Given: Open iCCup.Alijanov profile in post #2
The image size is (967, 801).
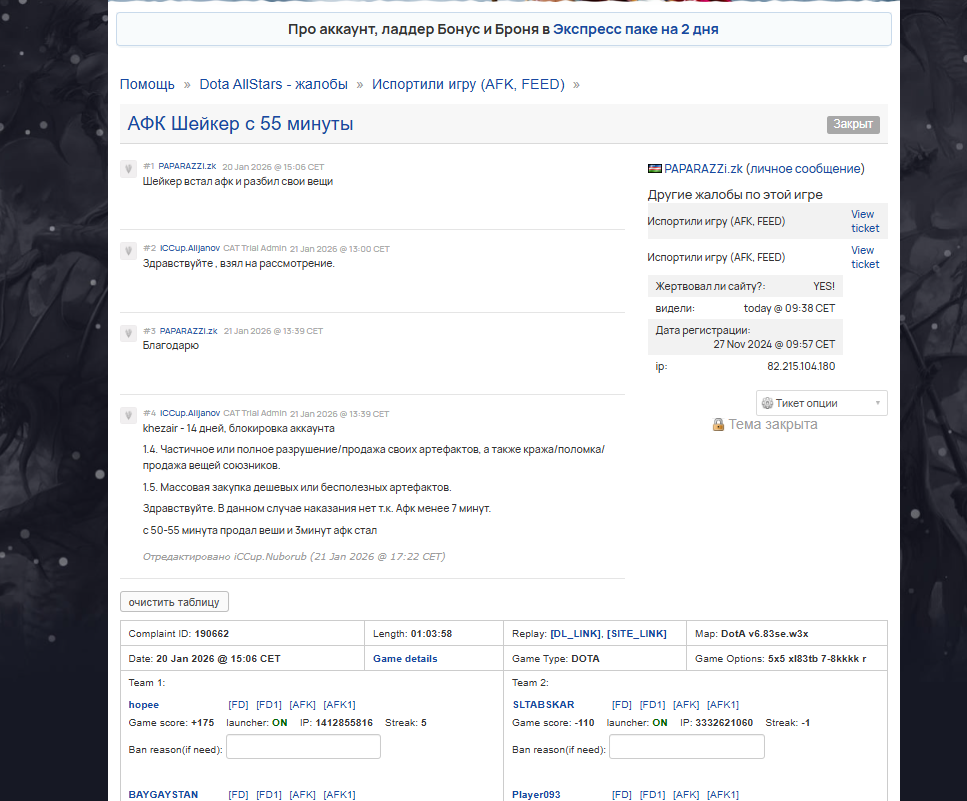Looking at the screenshot, I should [x=190, y=249].
